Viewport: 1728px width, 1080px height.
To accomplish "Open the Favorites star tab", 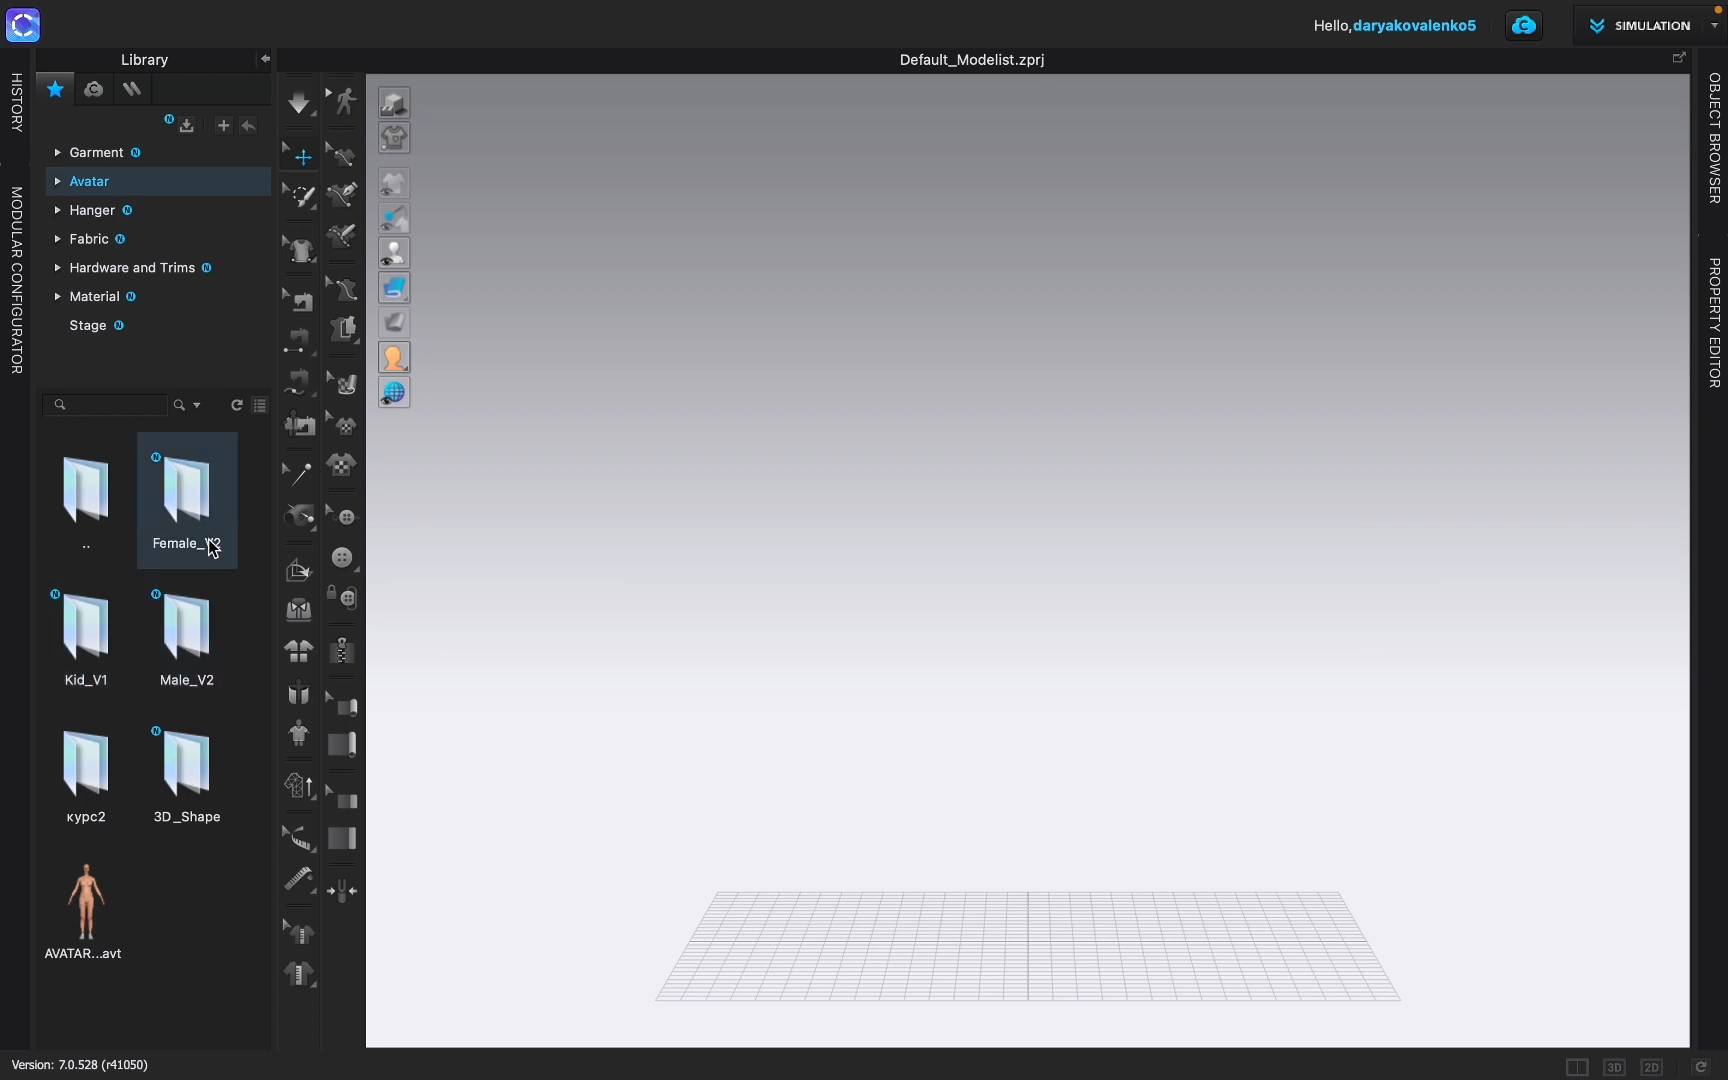I will (55, 89).
